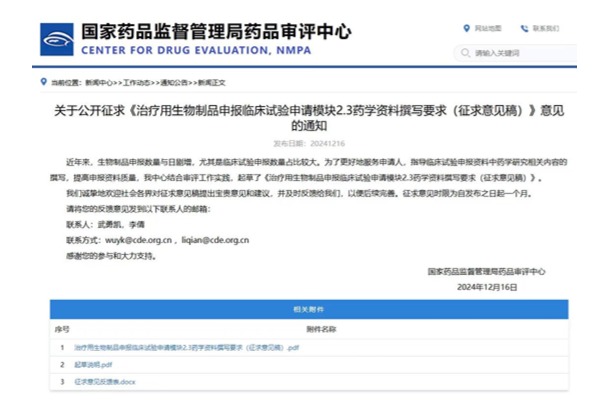
Task: Click 新闻正文 in breadcrumb
Action: [212, 83]
